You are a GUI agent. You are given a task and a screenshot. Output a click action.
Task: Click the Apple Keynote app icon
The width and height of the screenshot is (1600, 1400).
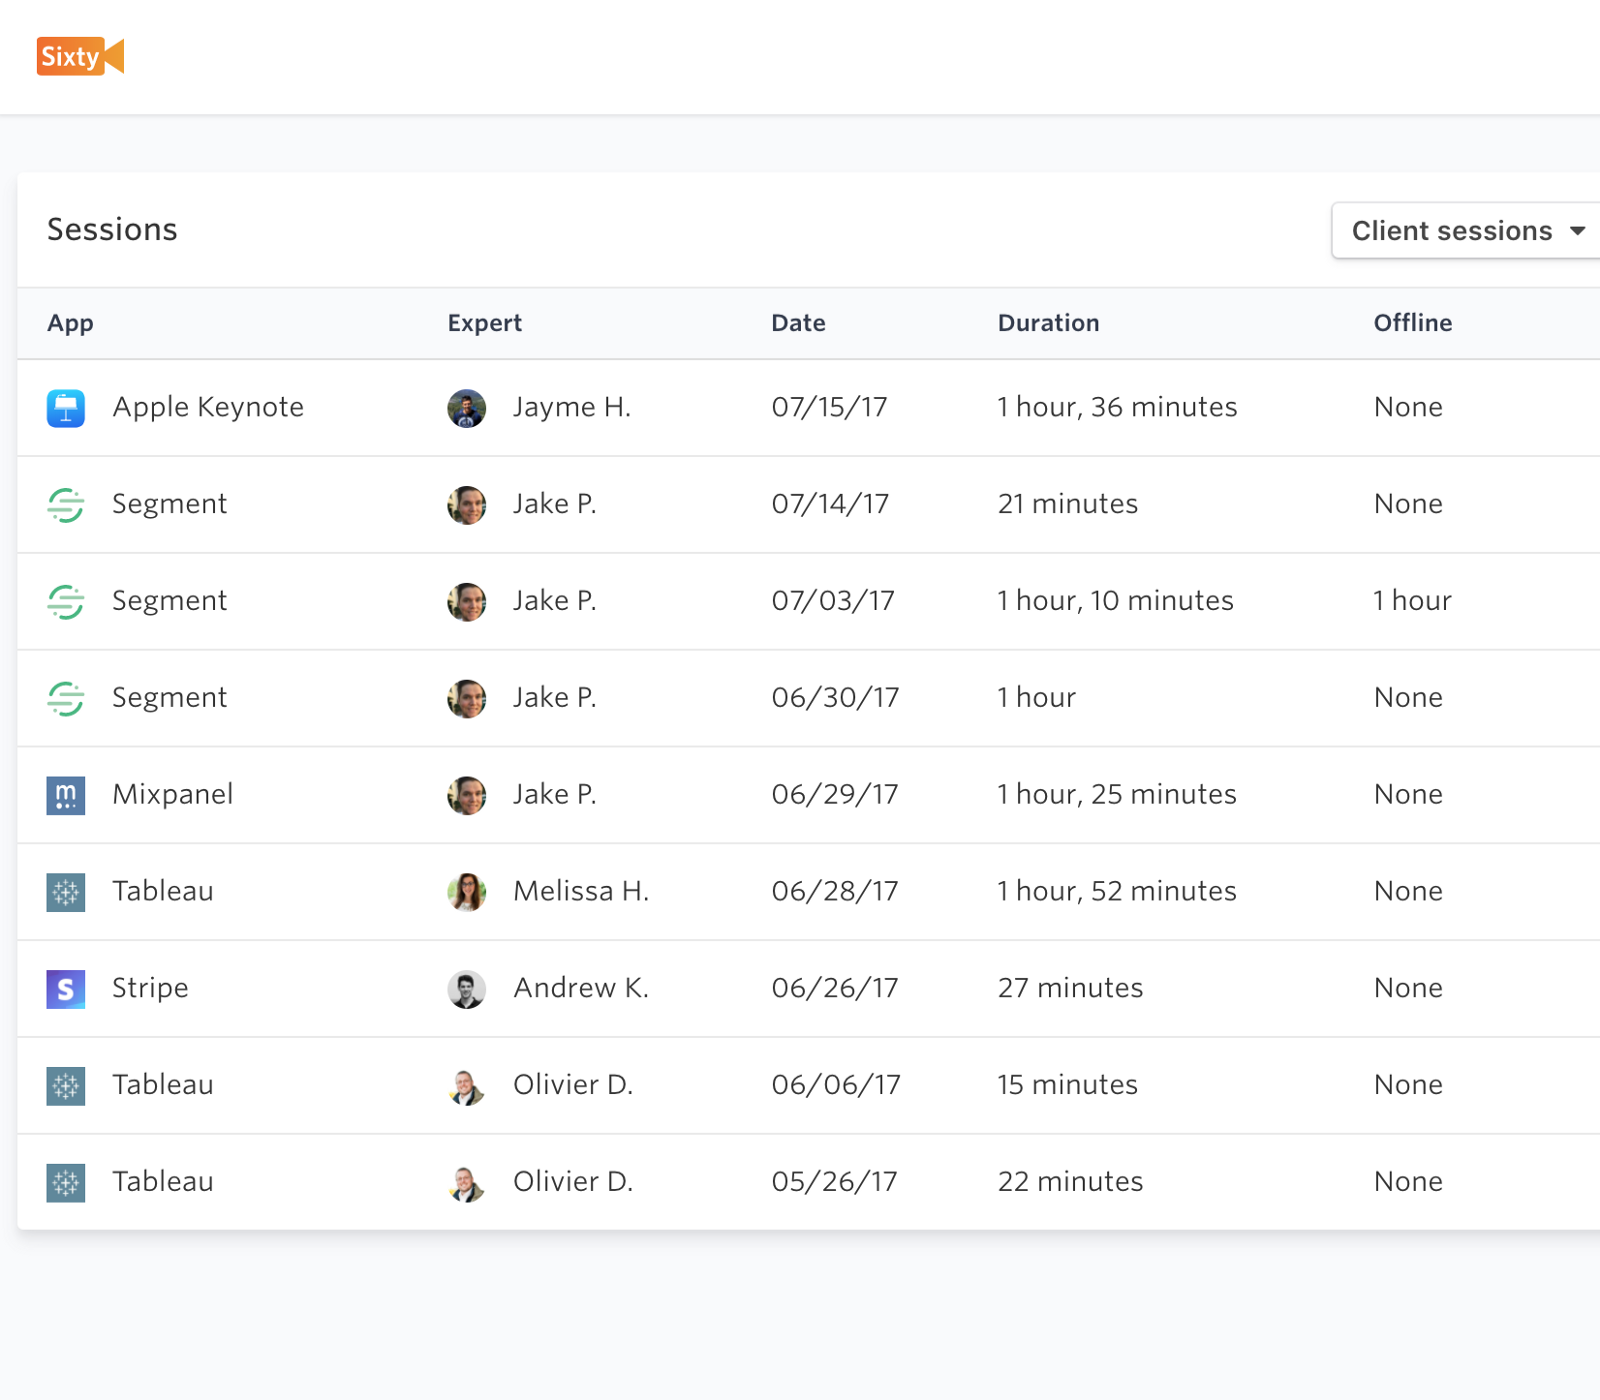click(x=66, y=408)
